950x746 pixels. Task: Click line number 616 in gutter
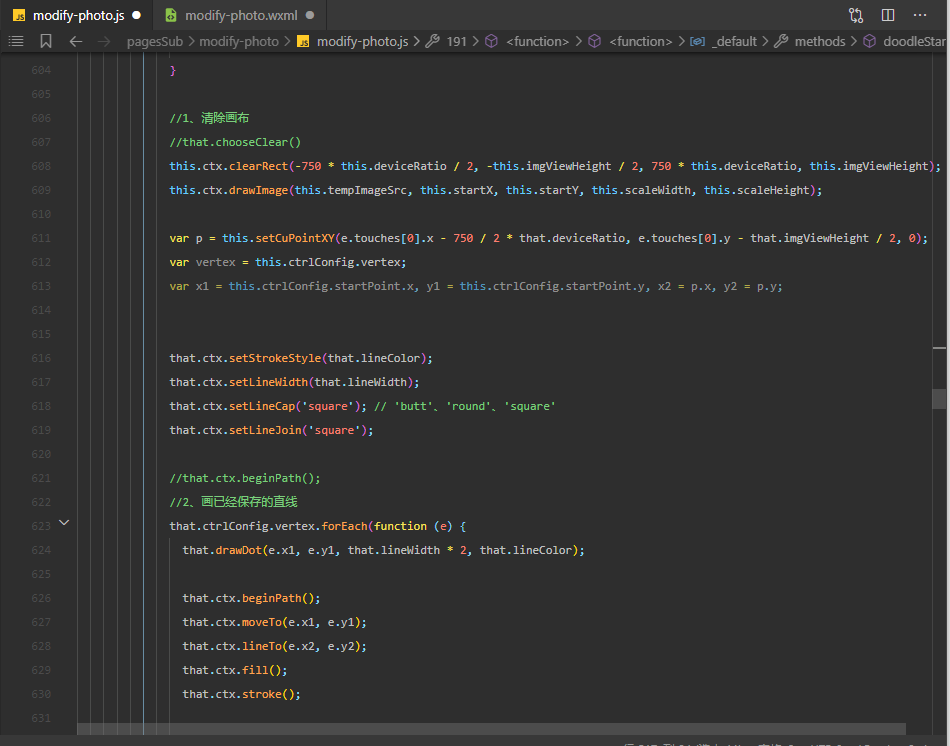tap(41, 358)
